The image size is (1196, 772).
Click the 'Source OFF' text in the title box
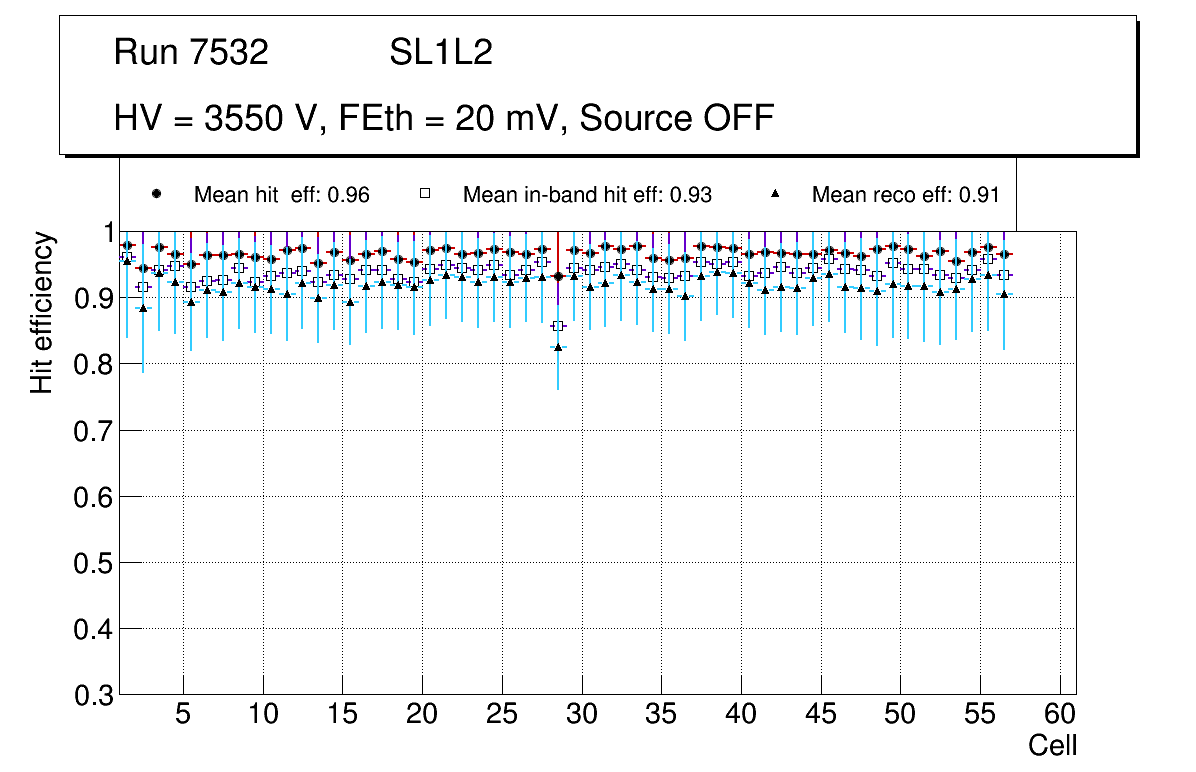point(677,118)
